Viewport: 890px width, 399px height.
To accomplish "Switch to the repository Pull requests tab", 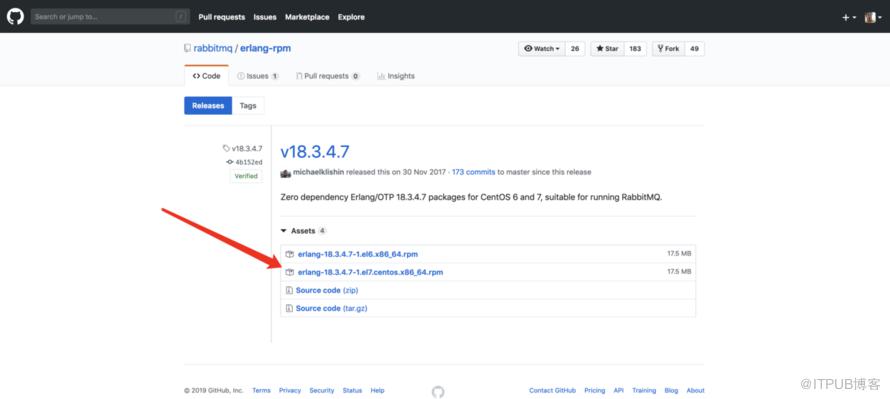I will (x=328, y=76).
